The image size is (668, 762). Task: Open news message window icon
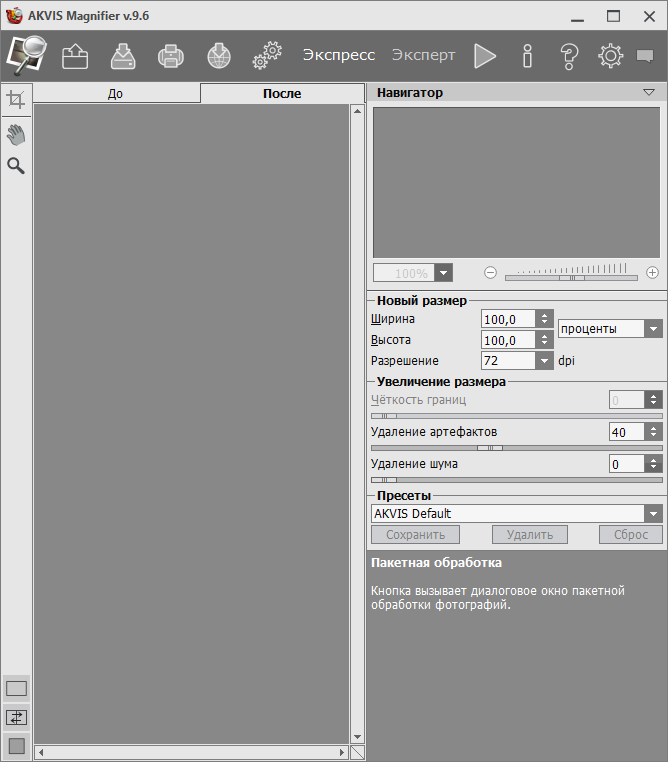click(645, 56)
